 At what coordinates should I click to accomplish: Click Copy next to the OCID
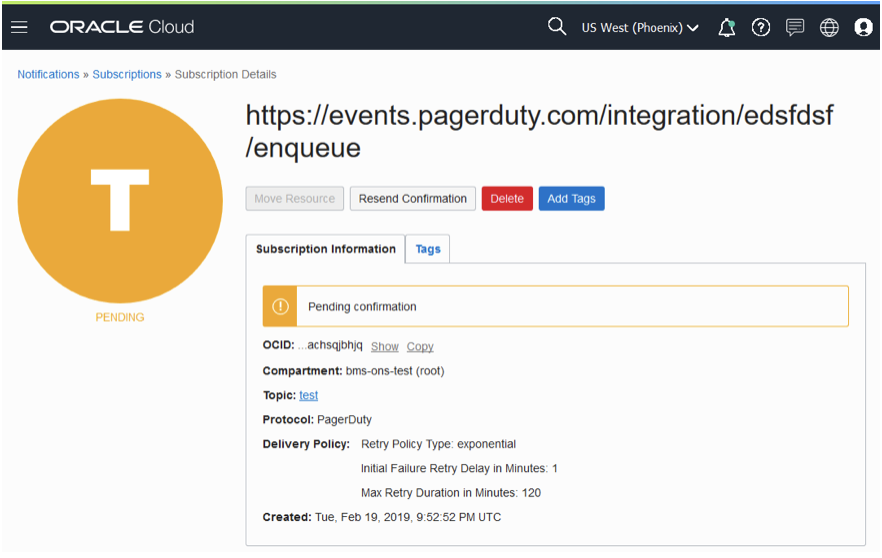click(x=420, y=347)
